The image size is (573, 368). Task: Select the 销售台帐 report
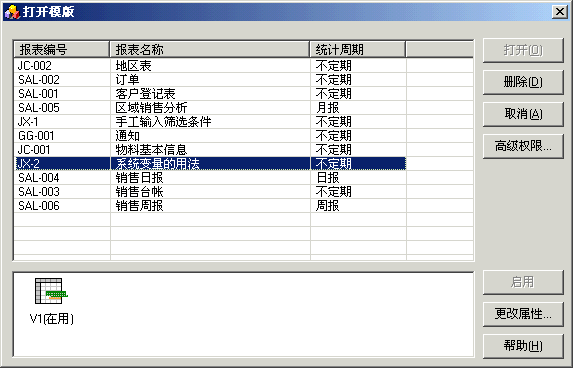139,192
